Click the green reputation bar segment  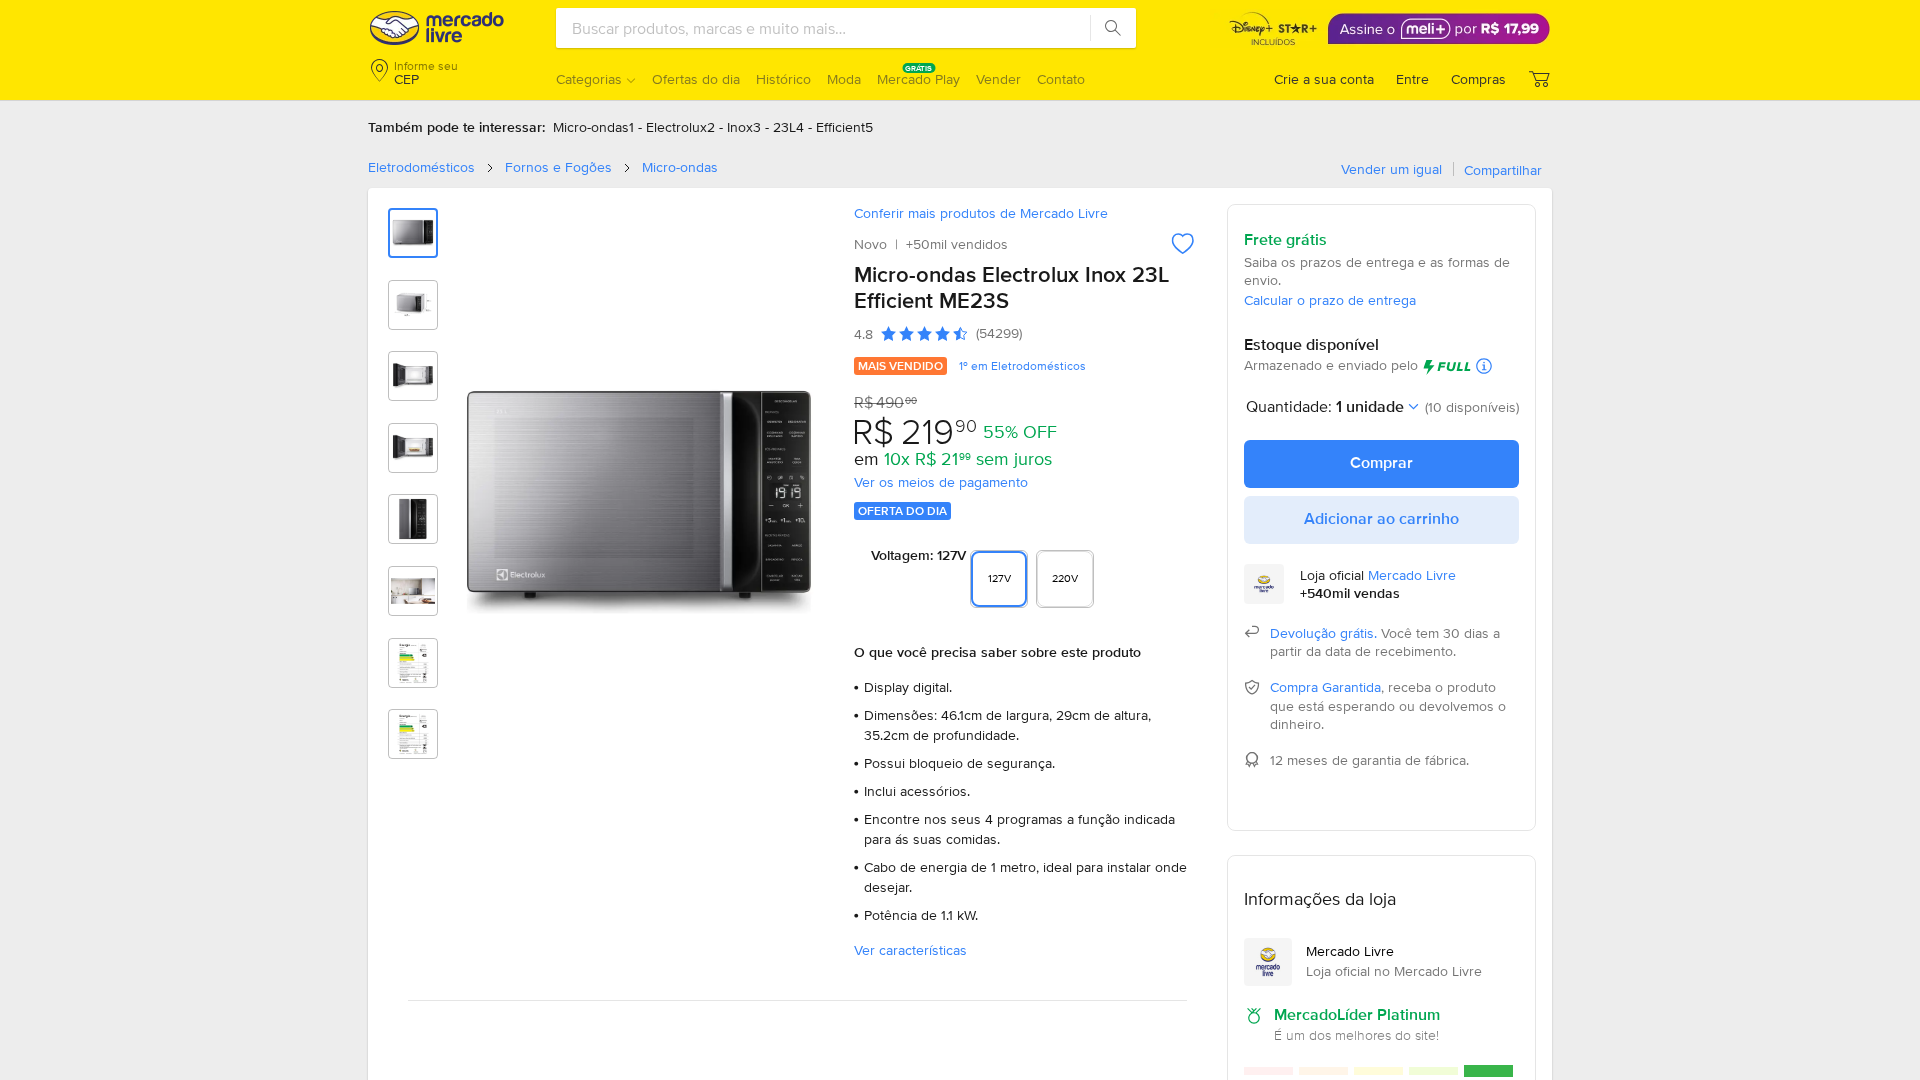pyautogui.click(x=1488, y=1072)
